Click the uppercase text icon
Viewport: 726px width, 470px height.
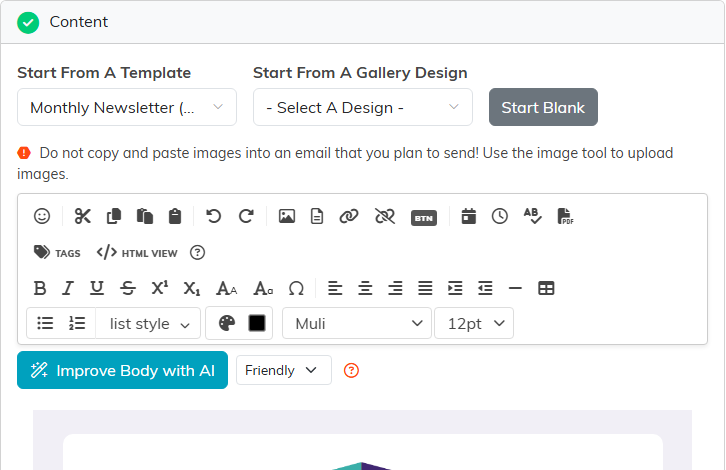pyautogui.click(x=226, y=288)
